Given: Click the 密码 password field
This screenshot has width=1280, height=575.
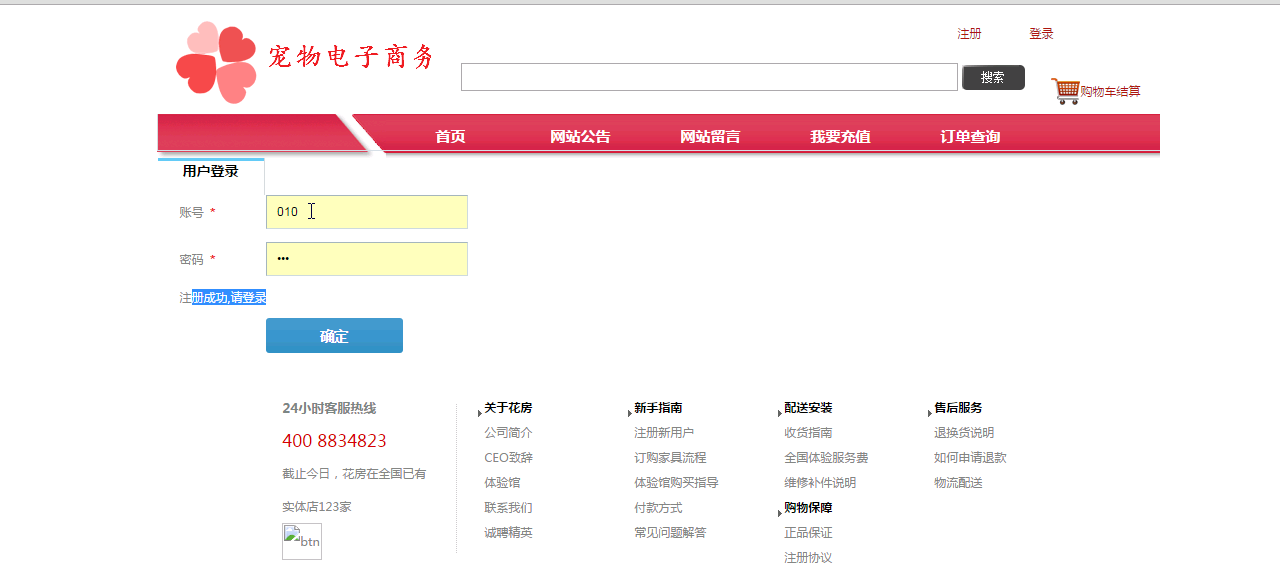Looking at the screenshot, I should pos(367,259).
